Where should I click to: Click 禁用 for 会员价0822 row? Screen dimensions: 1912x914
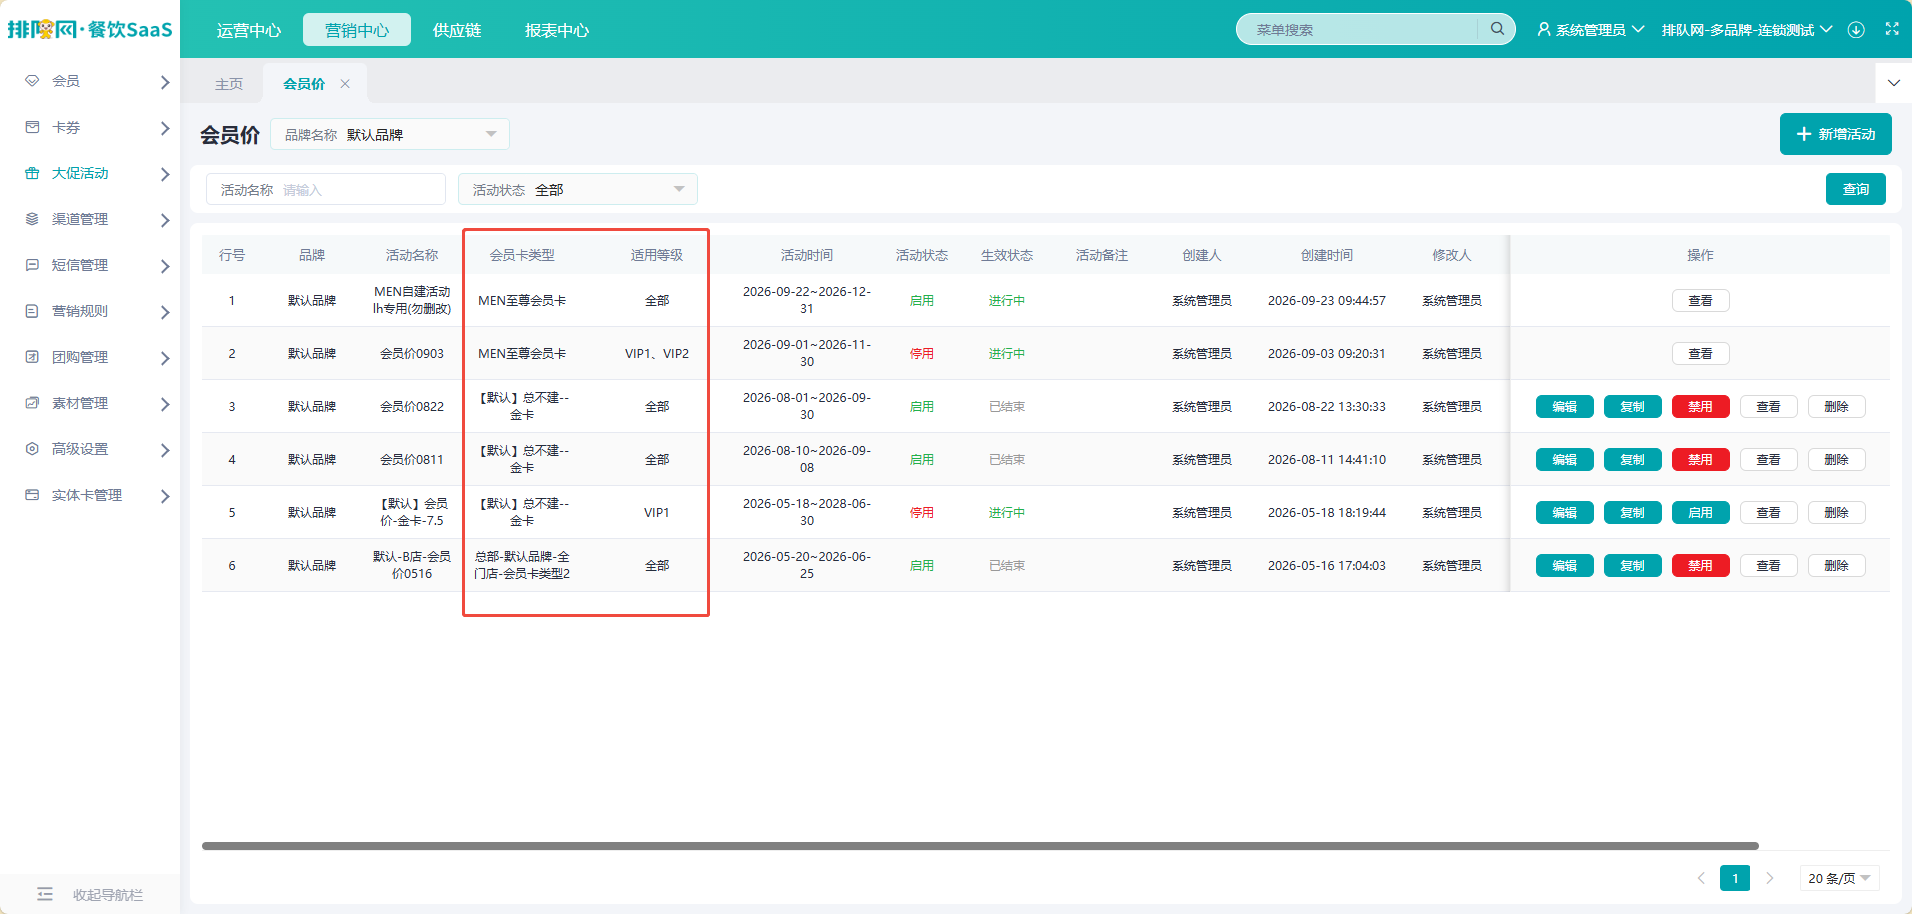(1701, 406)
